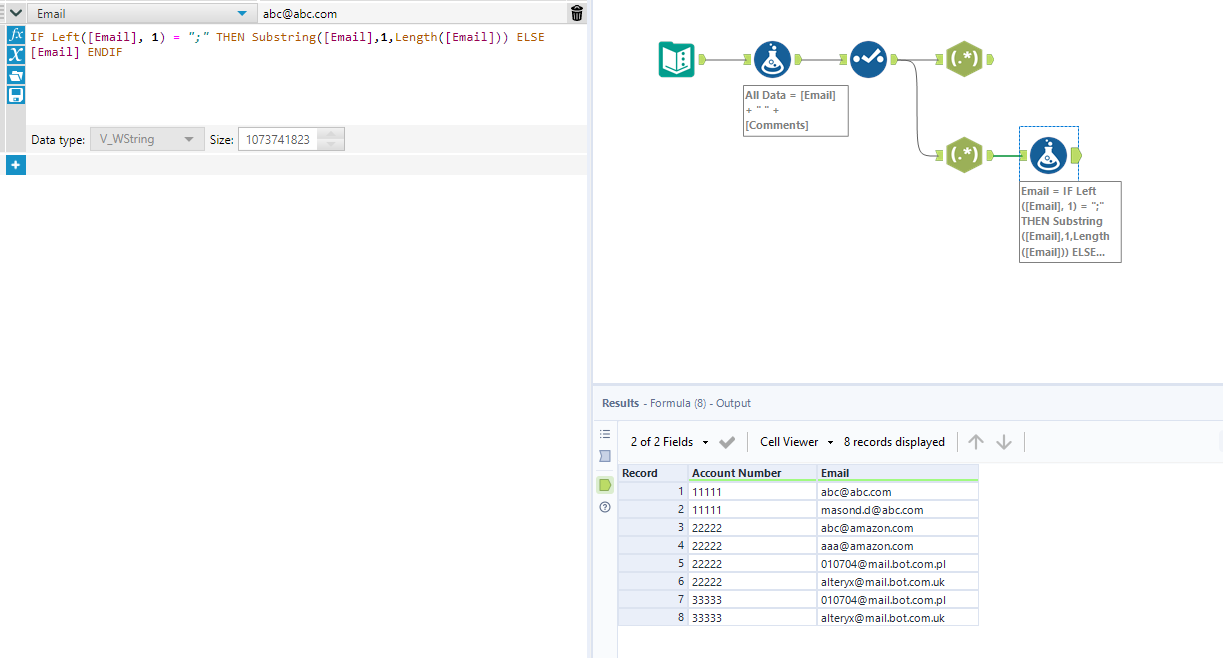Select the upper Formula tool on canvas
1223x658 pixels.
[x=772, y=59]
